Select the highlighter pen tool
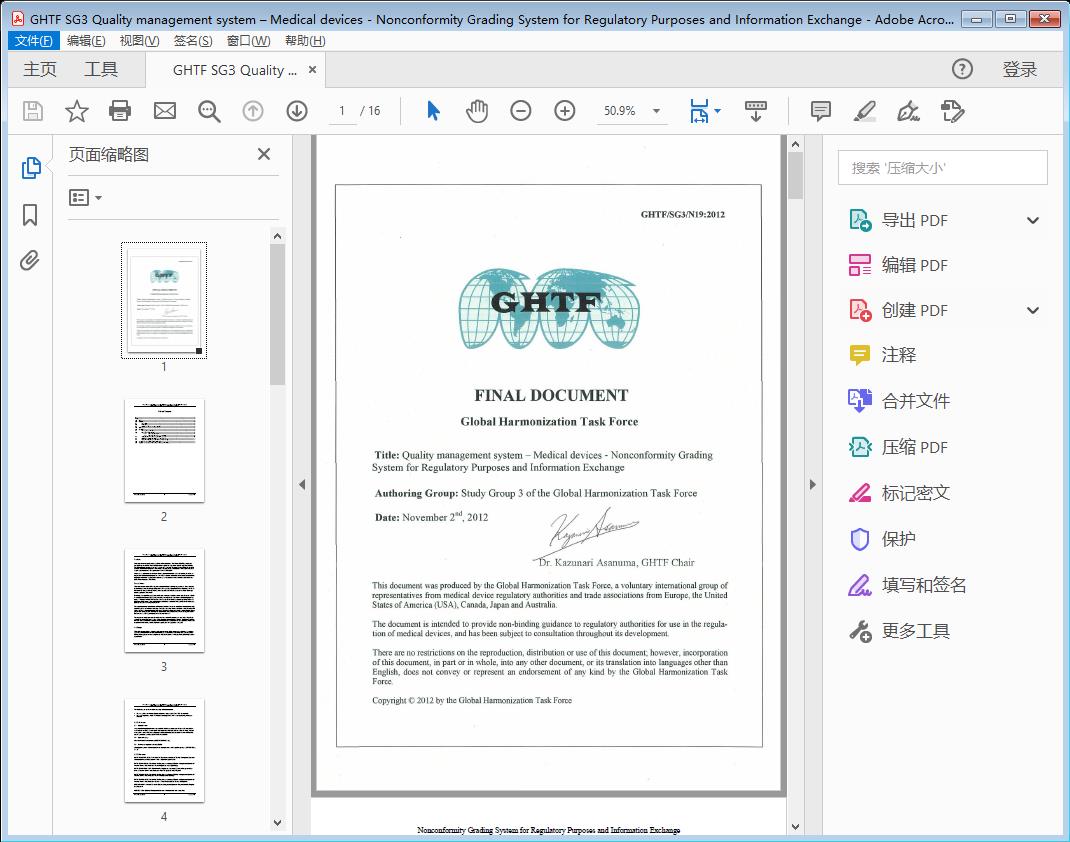This screenshot has width=1070, height=842. click(865, 111)
